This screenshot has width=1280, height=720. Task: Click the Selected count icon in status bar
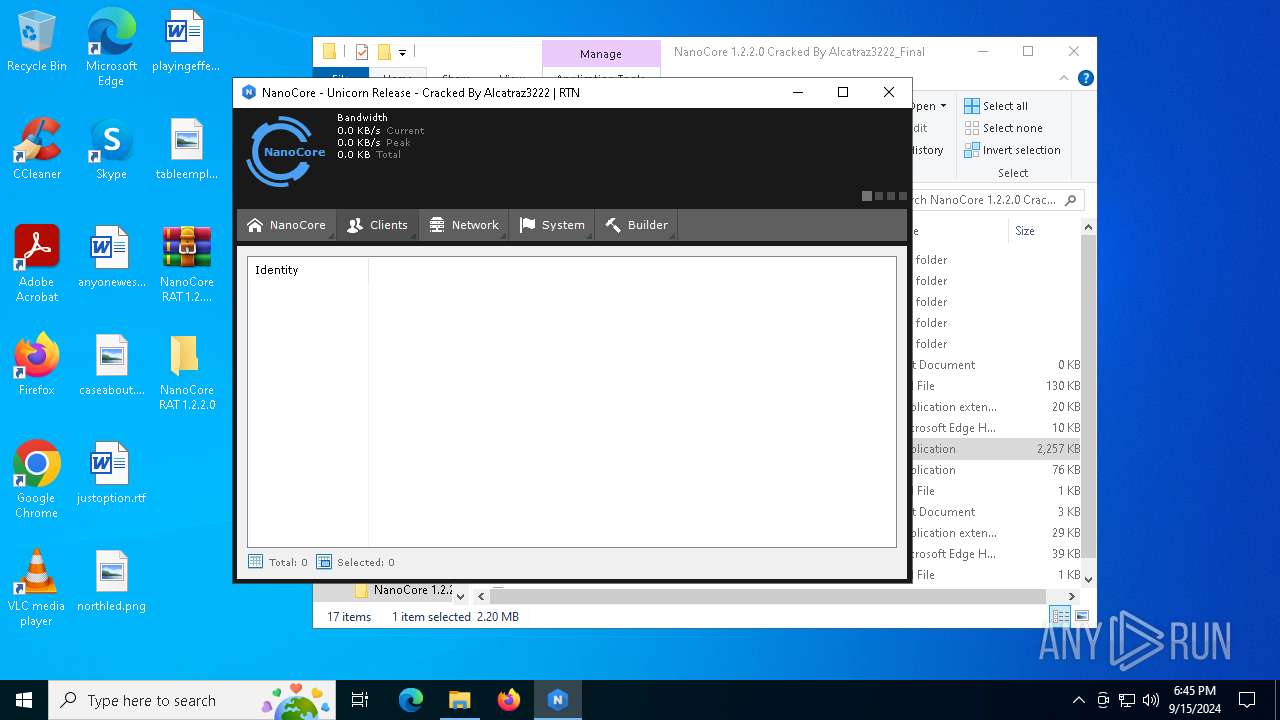pos(324,562)
